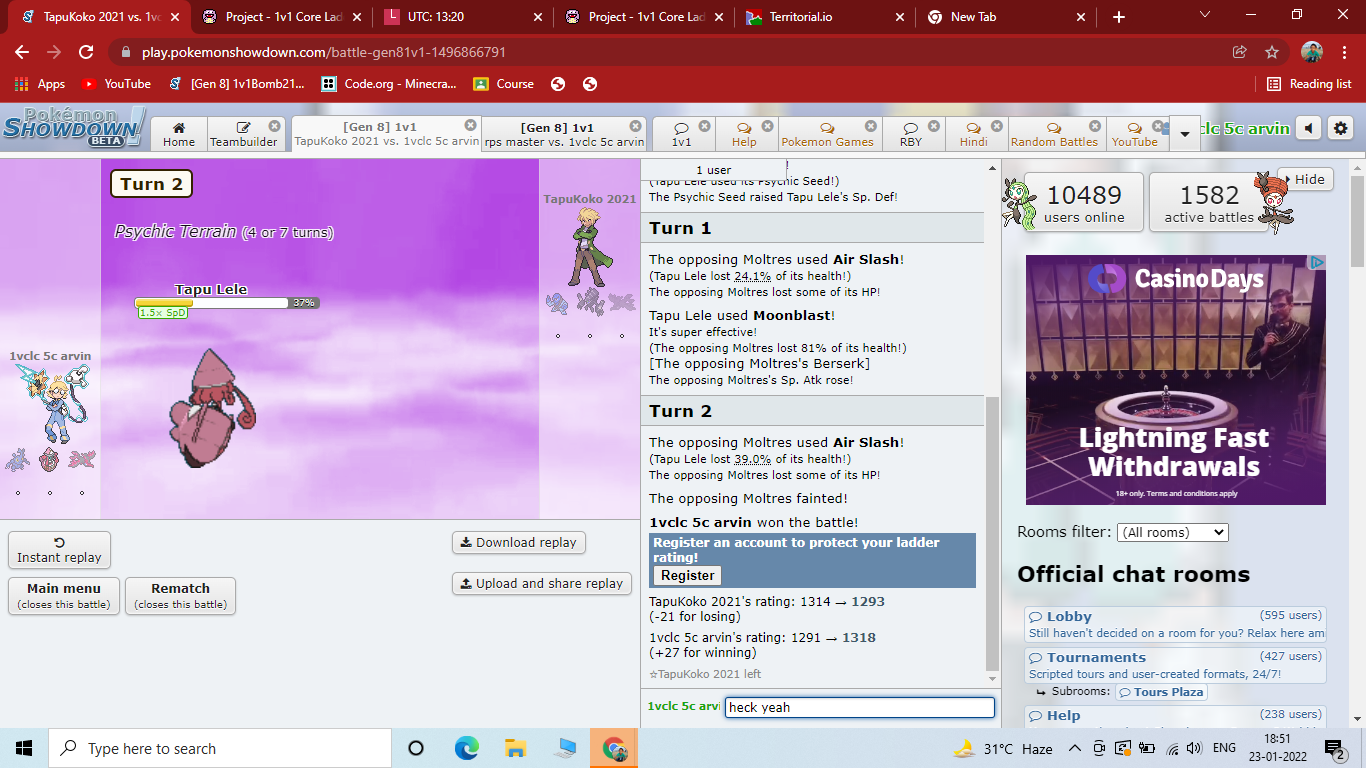Focus the battle chat input field
The width and height of the screenshot is (1366, 768).
pyautogui.click(x=859, y=707)
